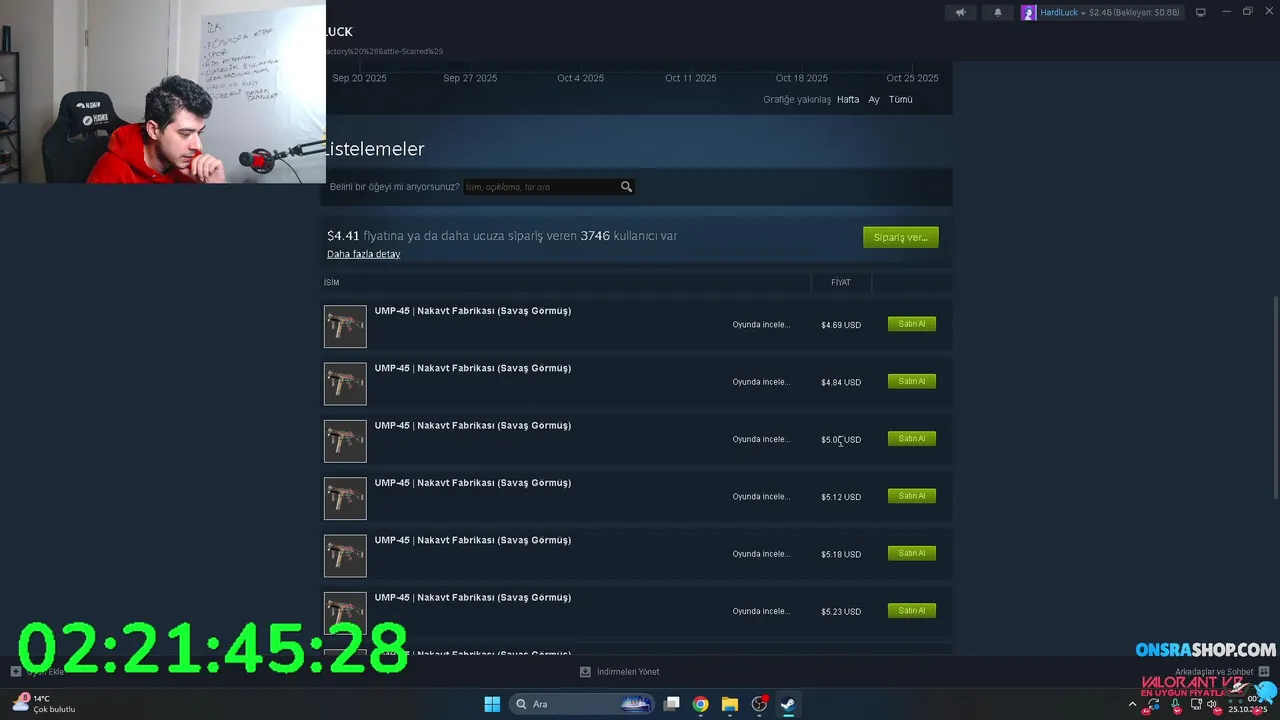Image resolution: width=1280 pixels, height=720 pixels.
Task: Open Task View on the taskbar
Action: tap(672, 704)
